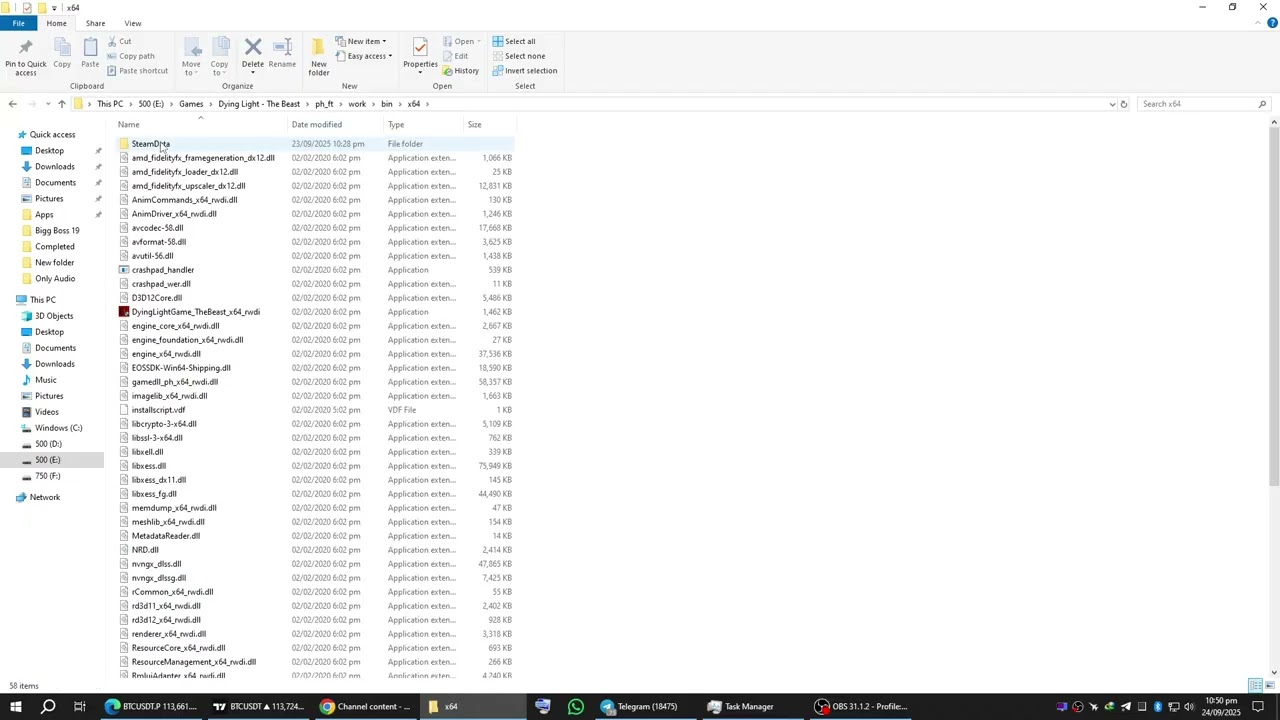Open the Windows Start button
Viewport: 1280px width, 720px height.
(x=16, y=706)
